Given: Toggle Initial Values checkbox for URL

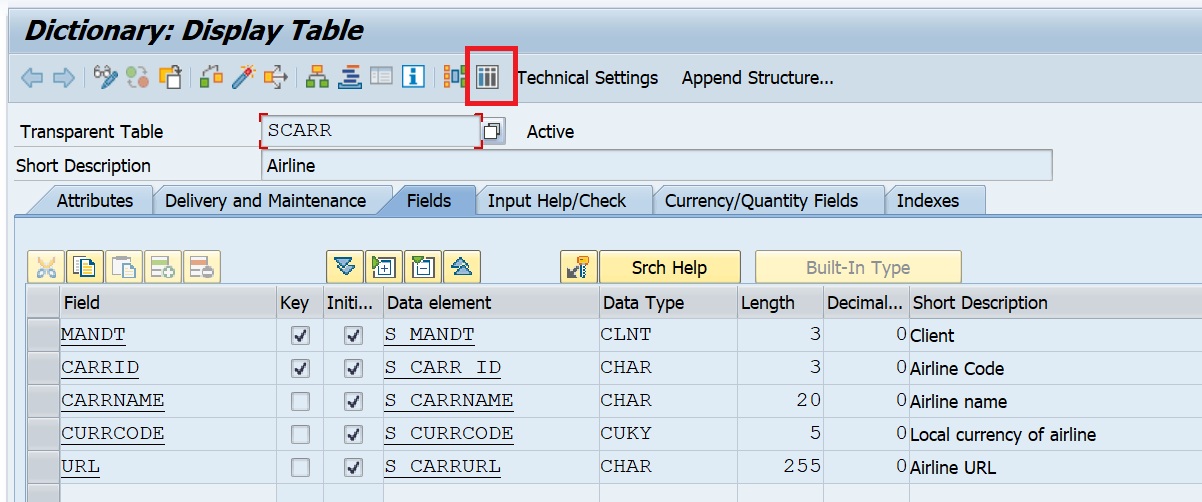Looking at the screenshot, I should (353, 468).
